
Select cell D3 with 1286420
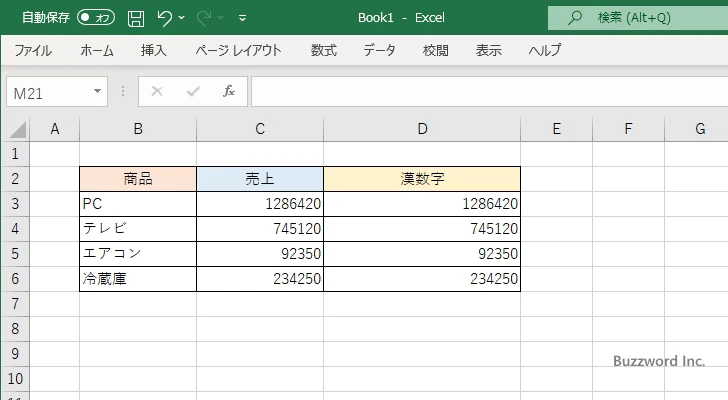point(422,204)
